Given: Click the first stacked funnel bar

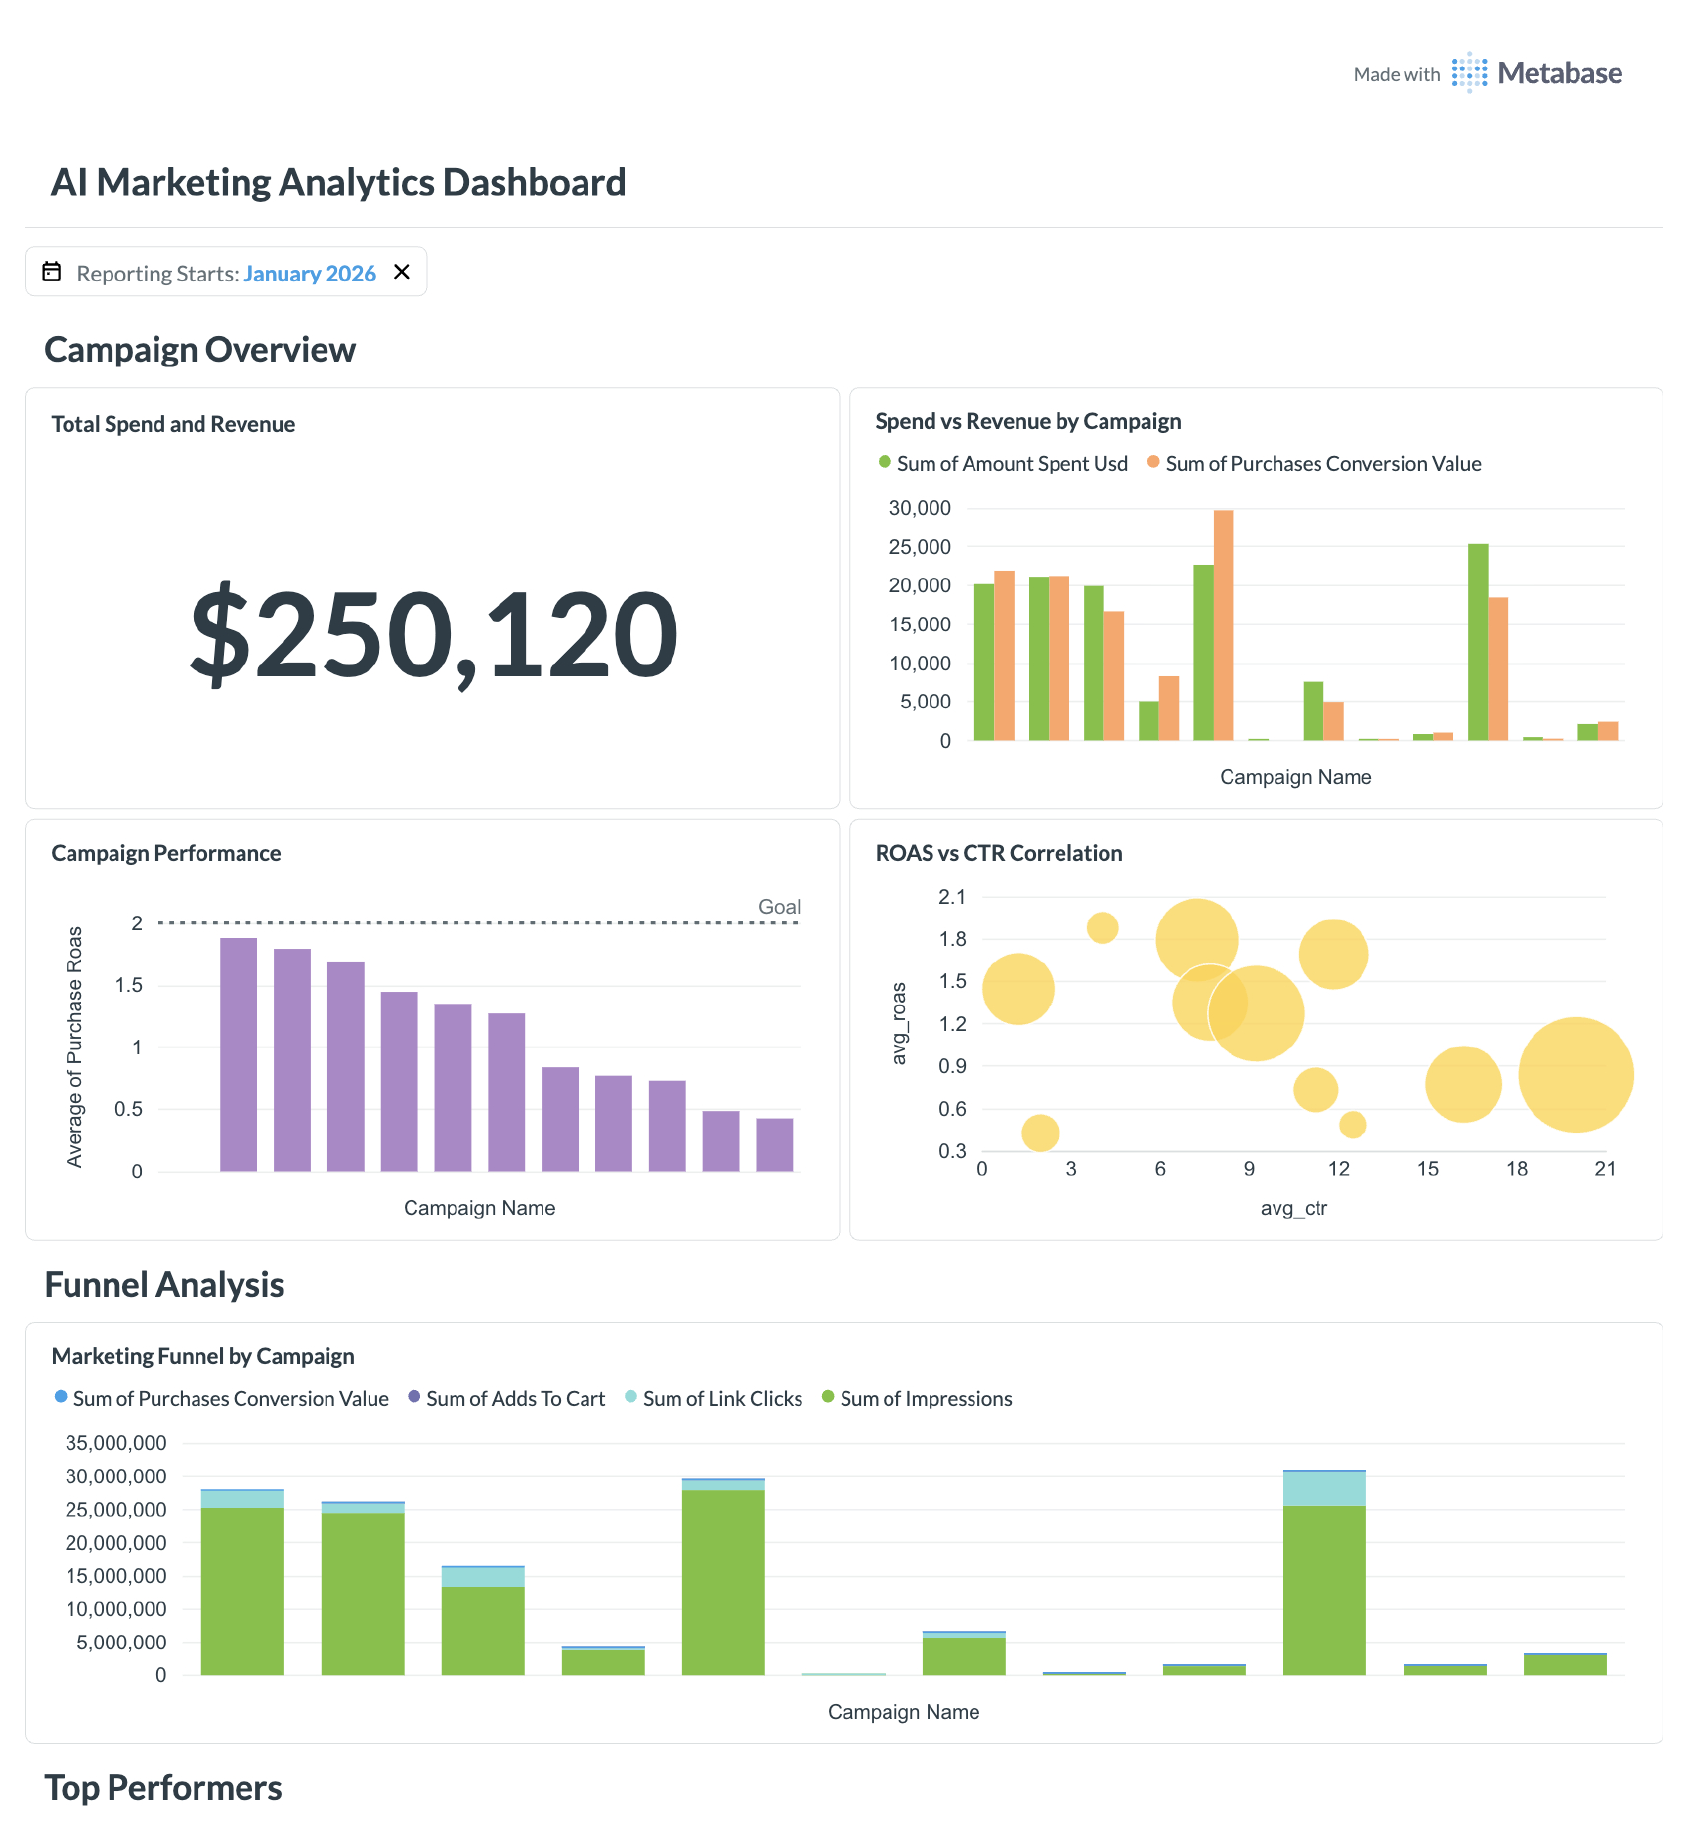Looking at the screenshot, I should [x=242, y=1582].
